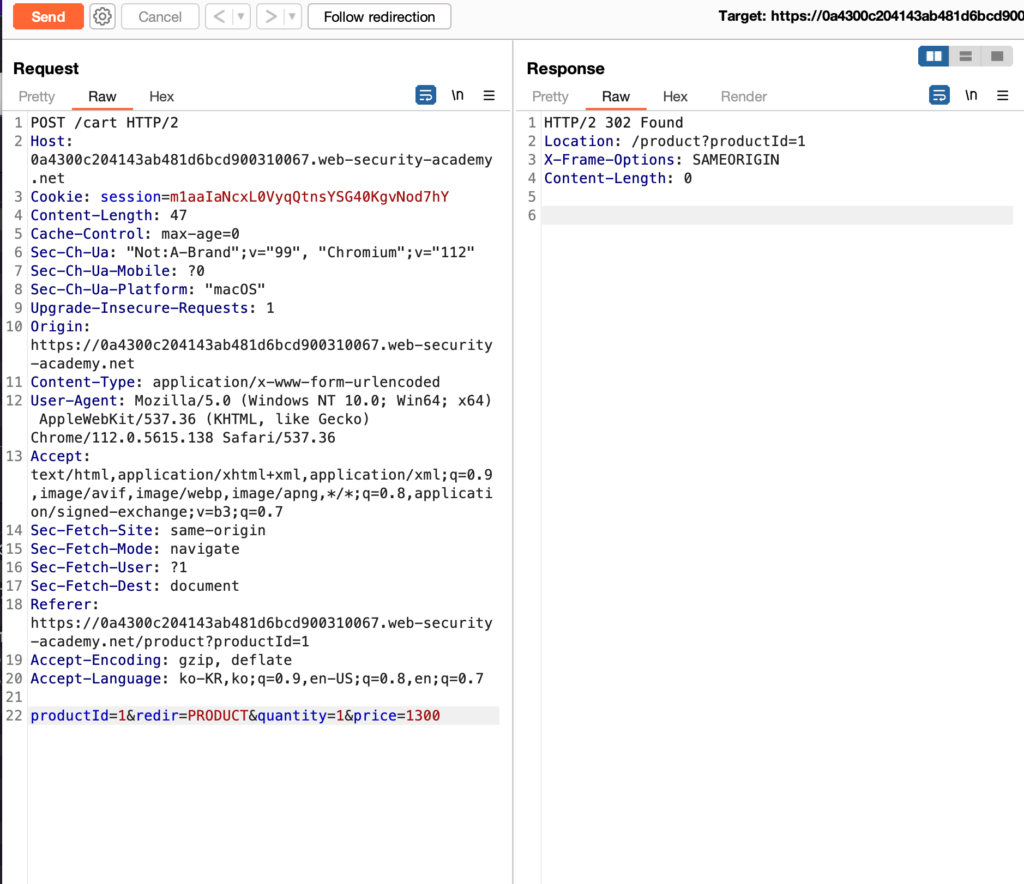
Task: Click redir=PRODUCT parameter in body
Action: (x=192, y=716)
